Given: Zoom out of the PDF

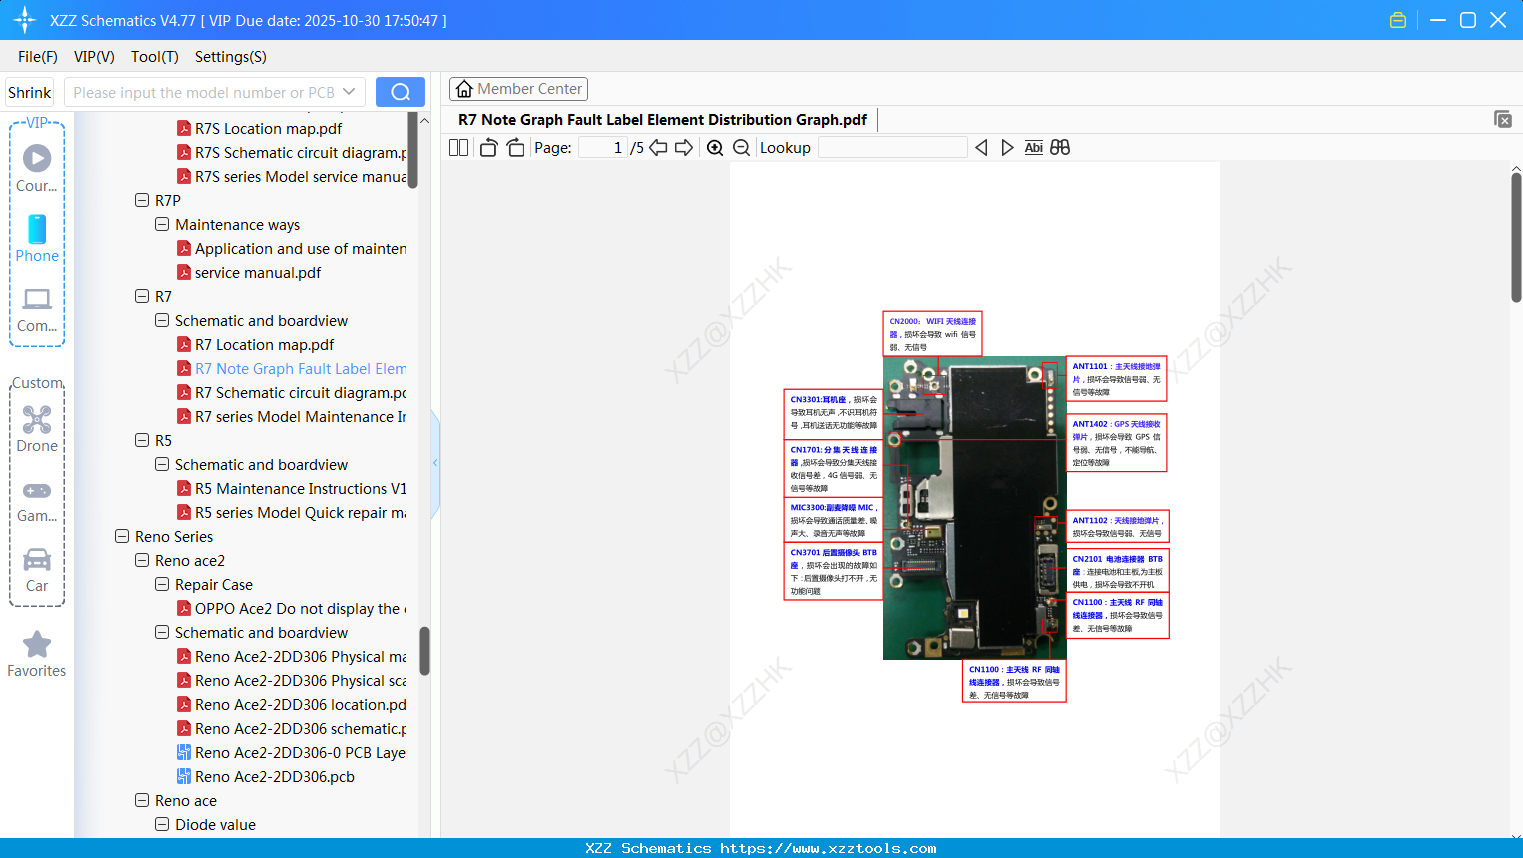Looking at the screenshot, I should click(x=741, y=148).
